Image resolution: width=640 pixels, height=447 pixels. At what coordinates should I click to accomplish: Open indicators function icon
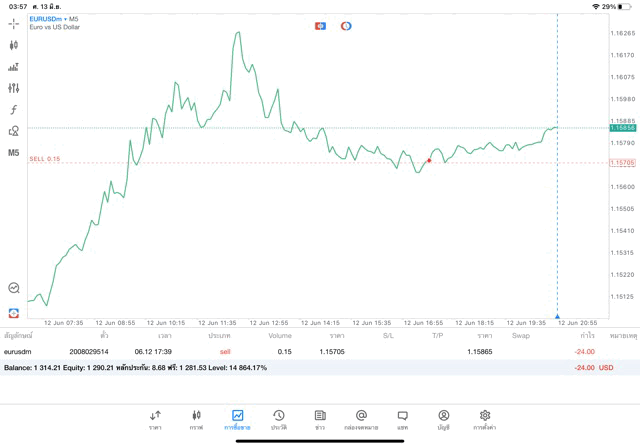13,110
